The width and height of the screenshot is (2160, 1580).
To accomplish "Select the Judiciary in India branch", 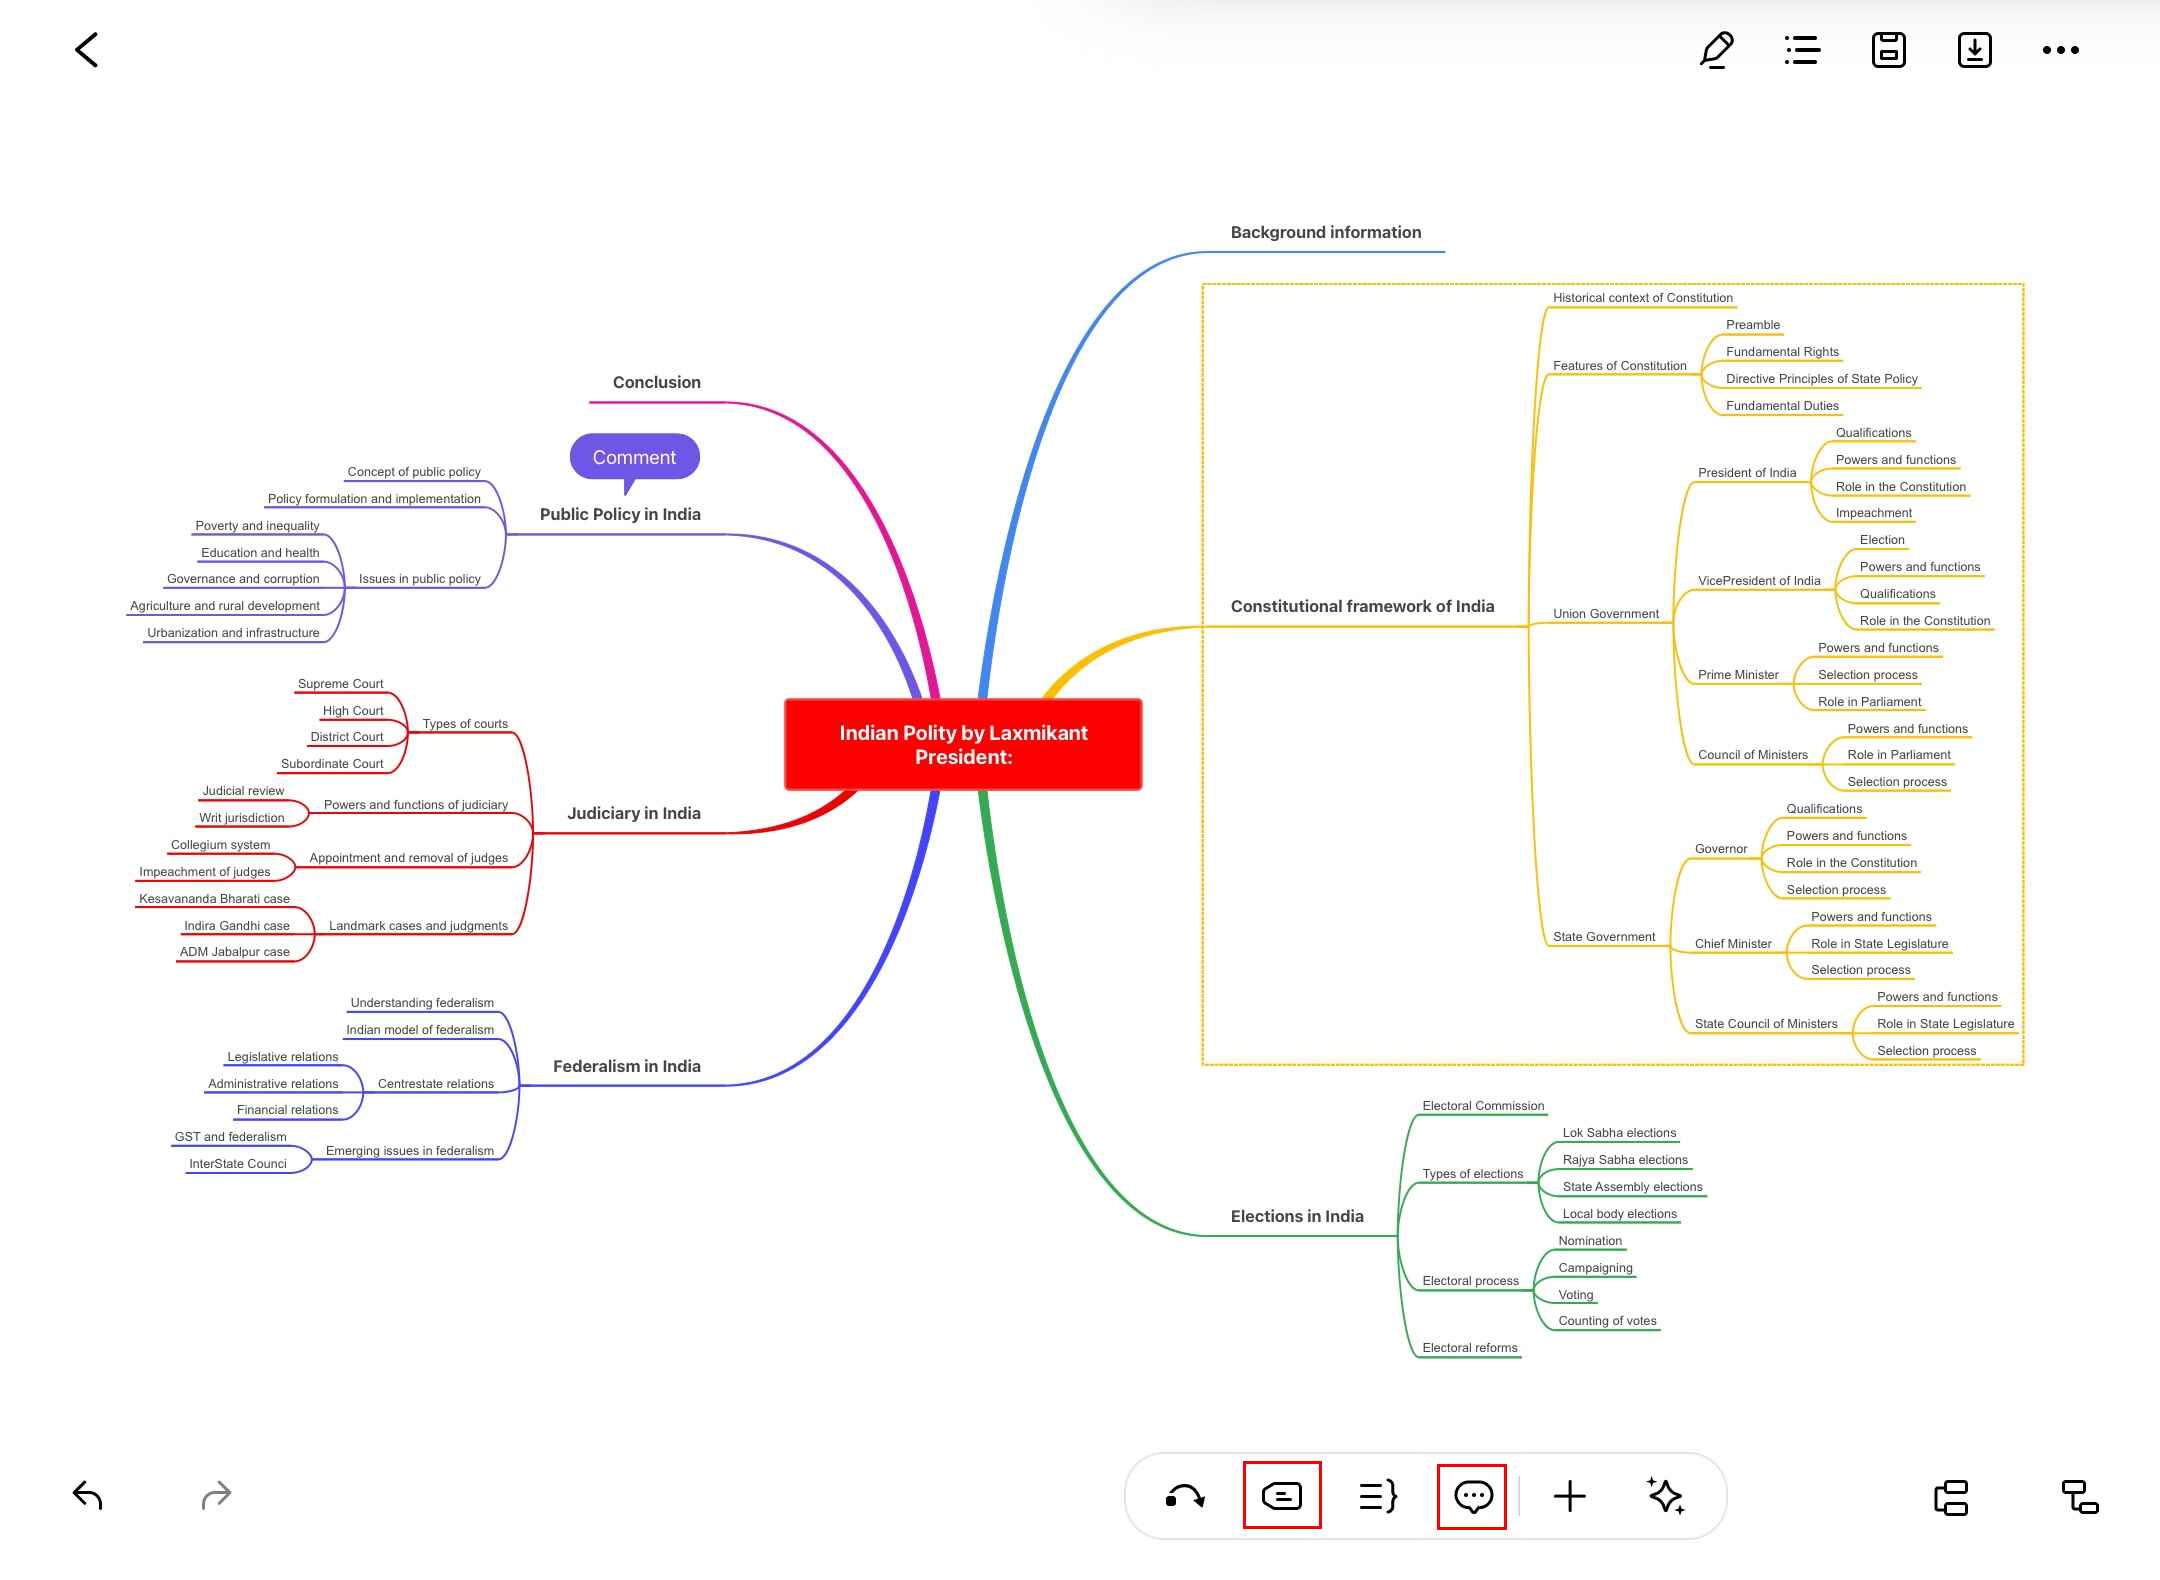I will [x=633, y=813].
